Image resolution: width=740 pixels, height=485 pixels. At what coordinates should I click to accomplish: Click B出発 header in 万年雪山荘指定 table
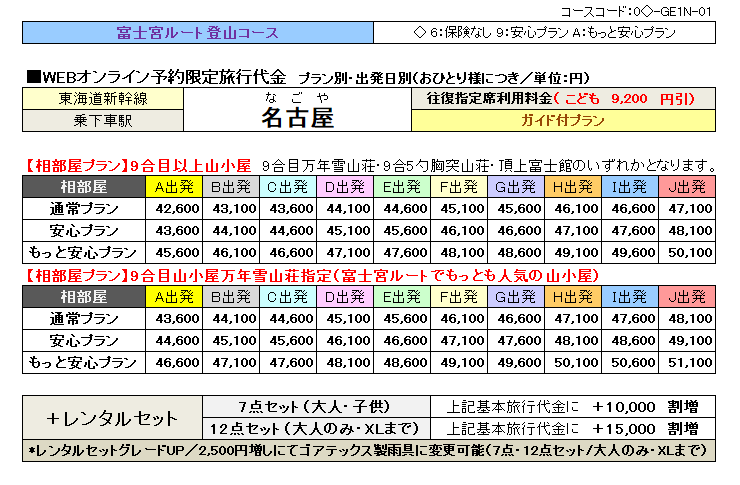point(231,297)
